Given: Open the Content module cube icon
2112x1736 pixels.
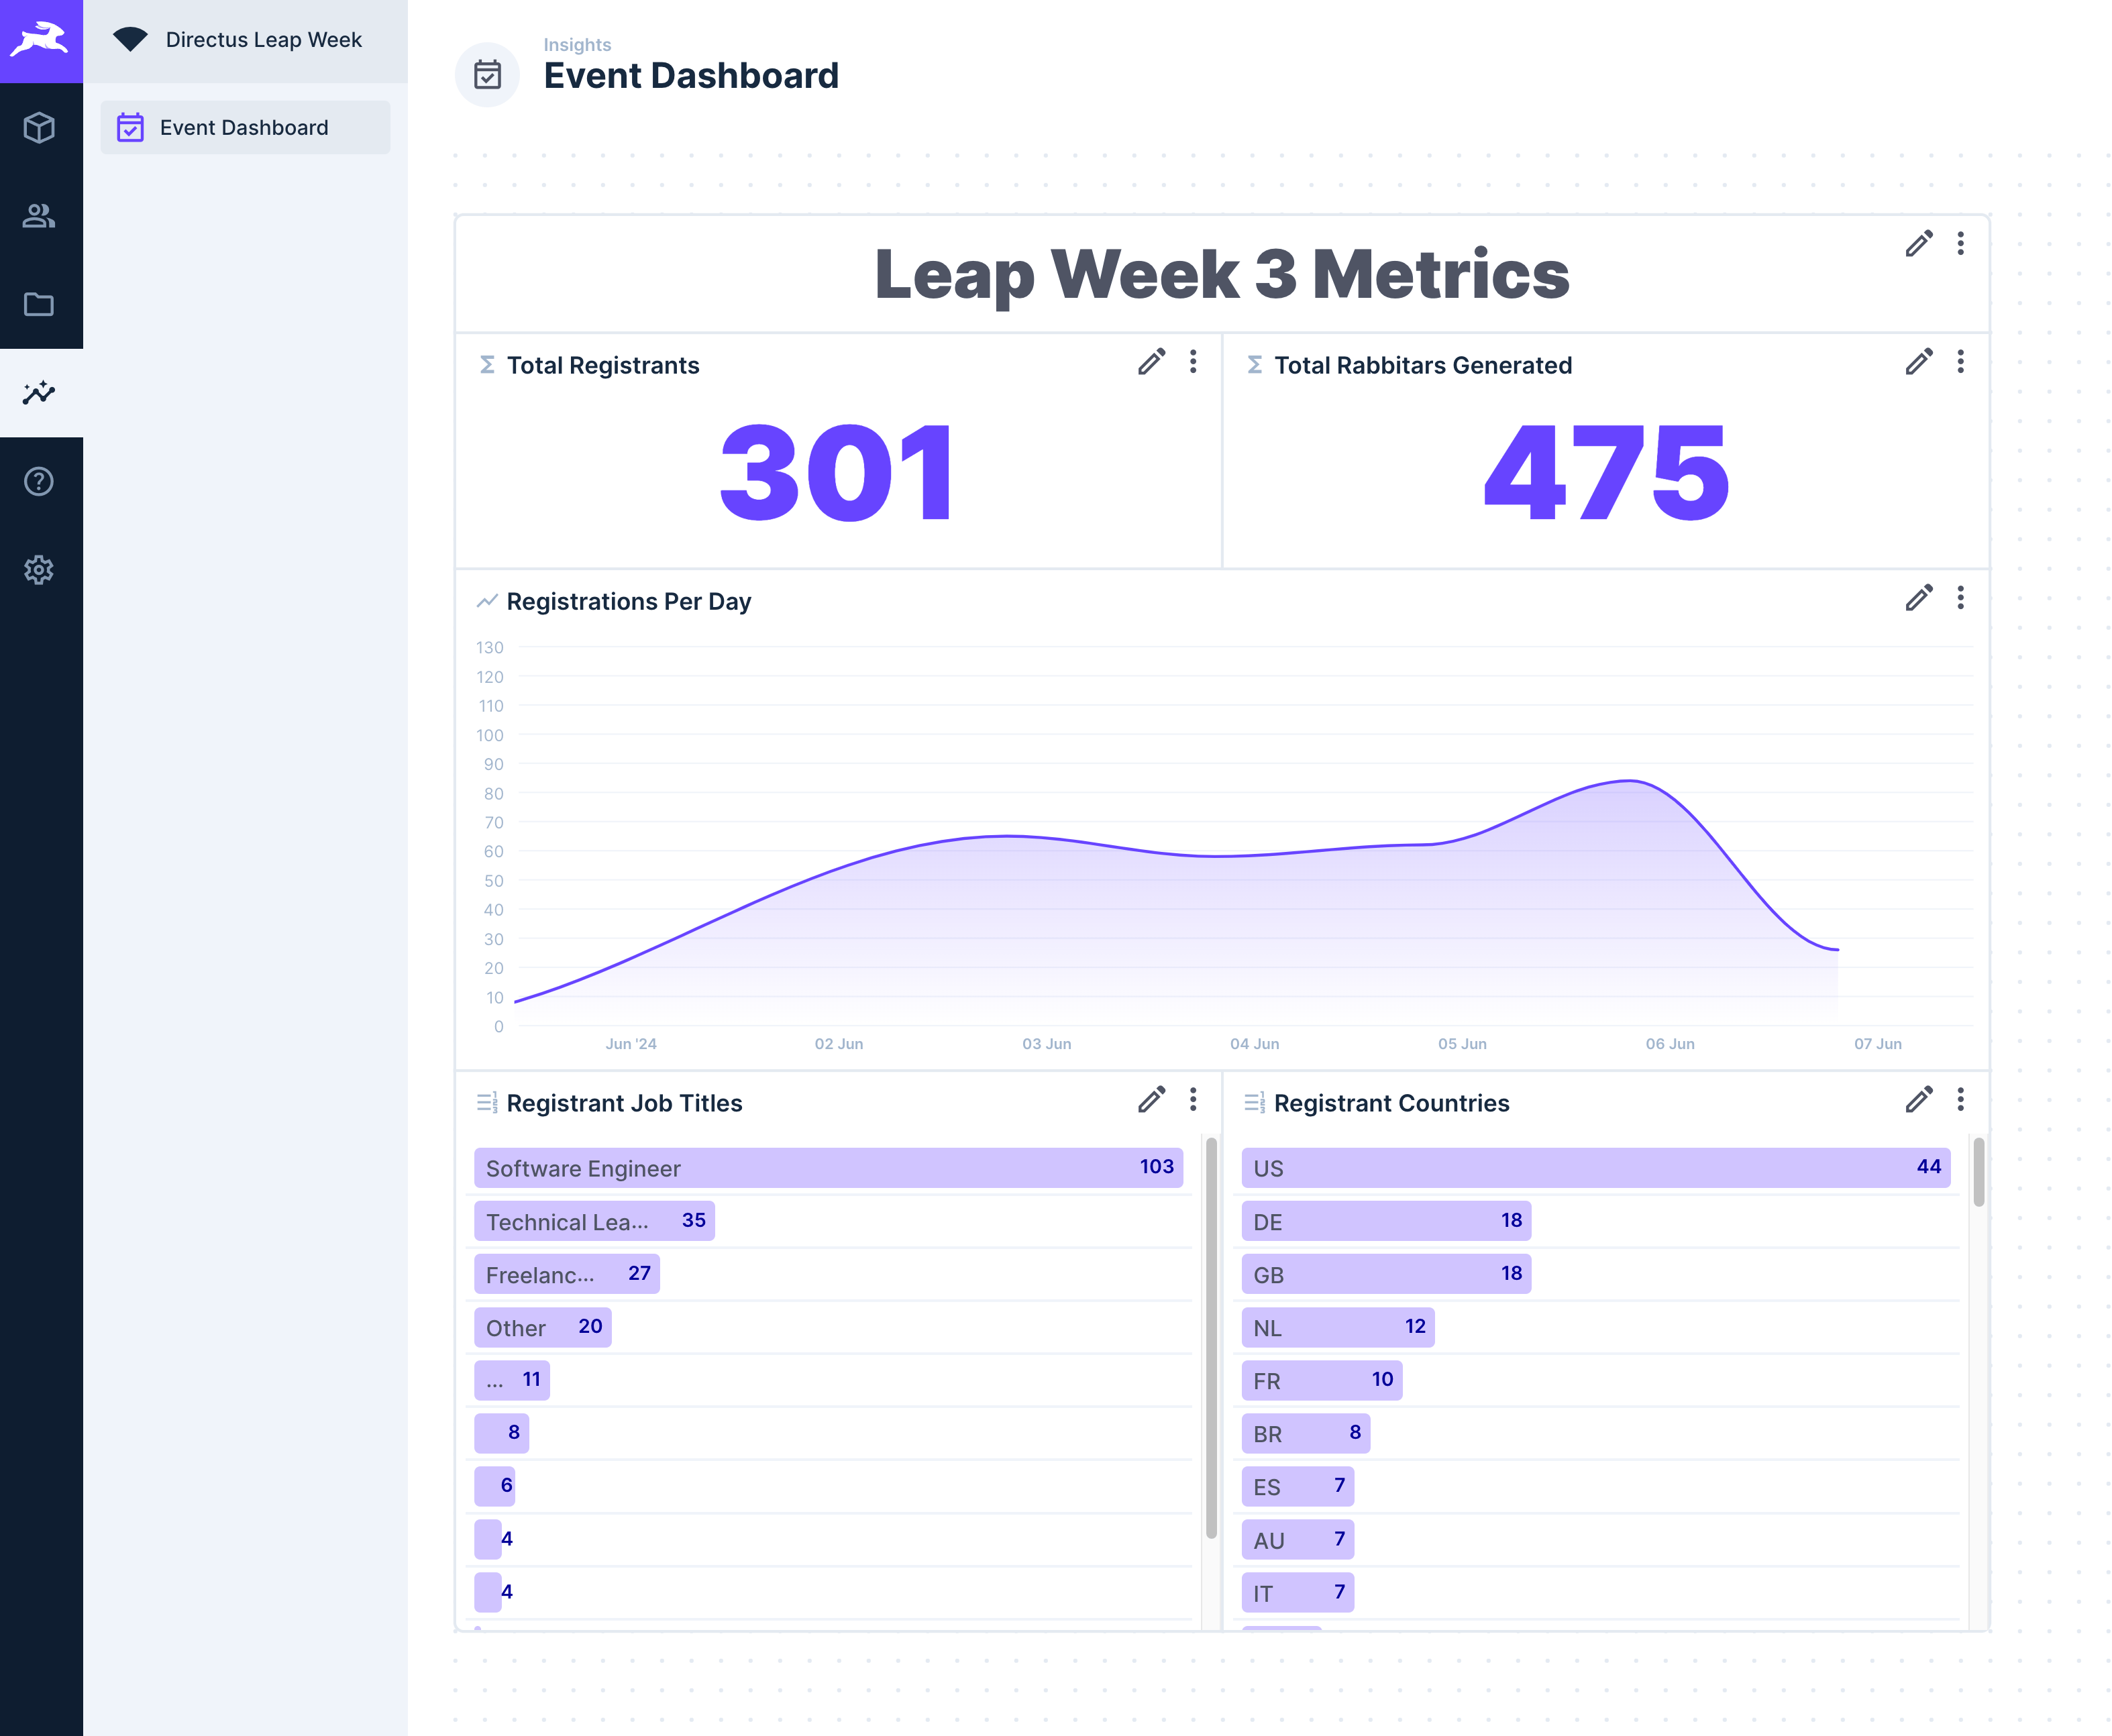Looking at the screenshot, I should [x=39, y=128].
